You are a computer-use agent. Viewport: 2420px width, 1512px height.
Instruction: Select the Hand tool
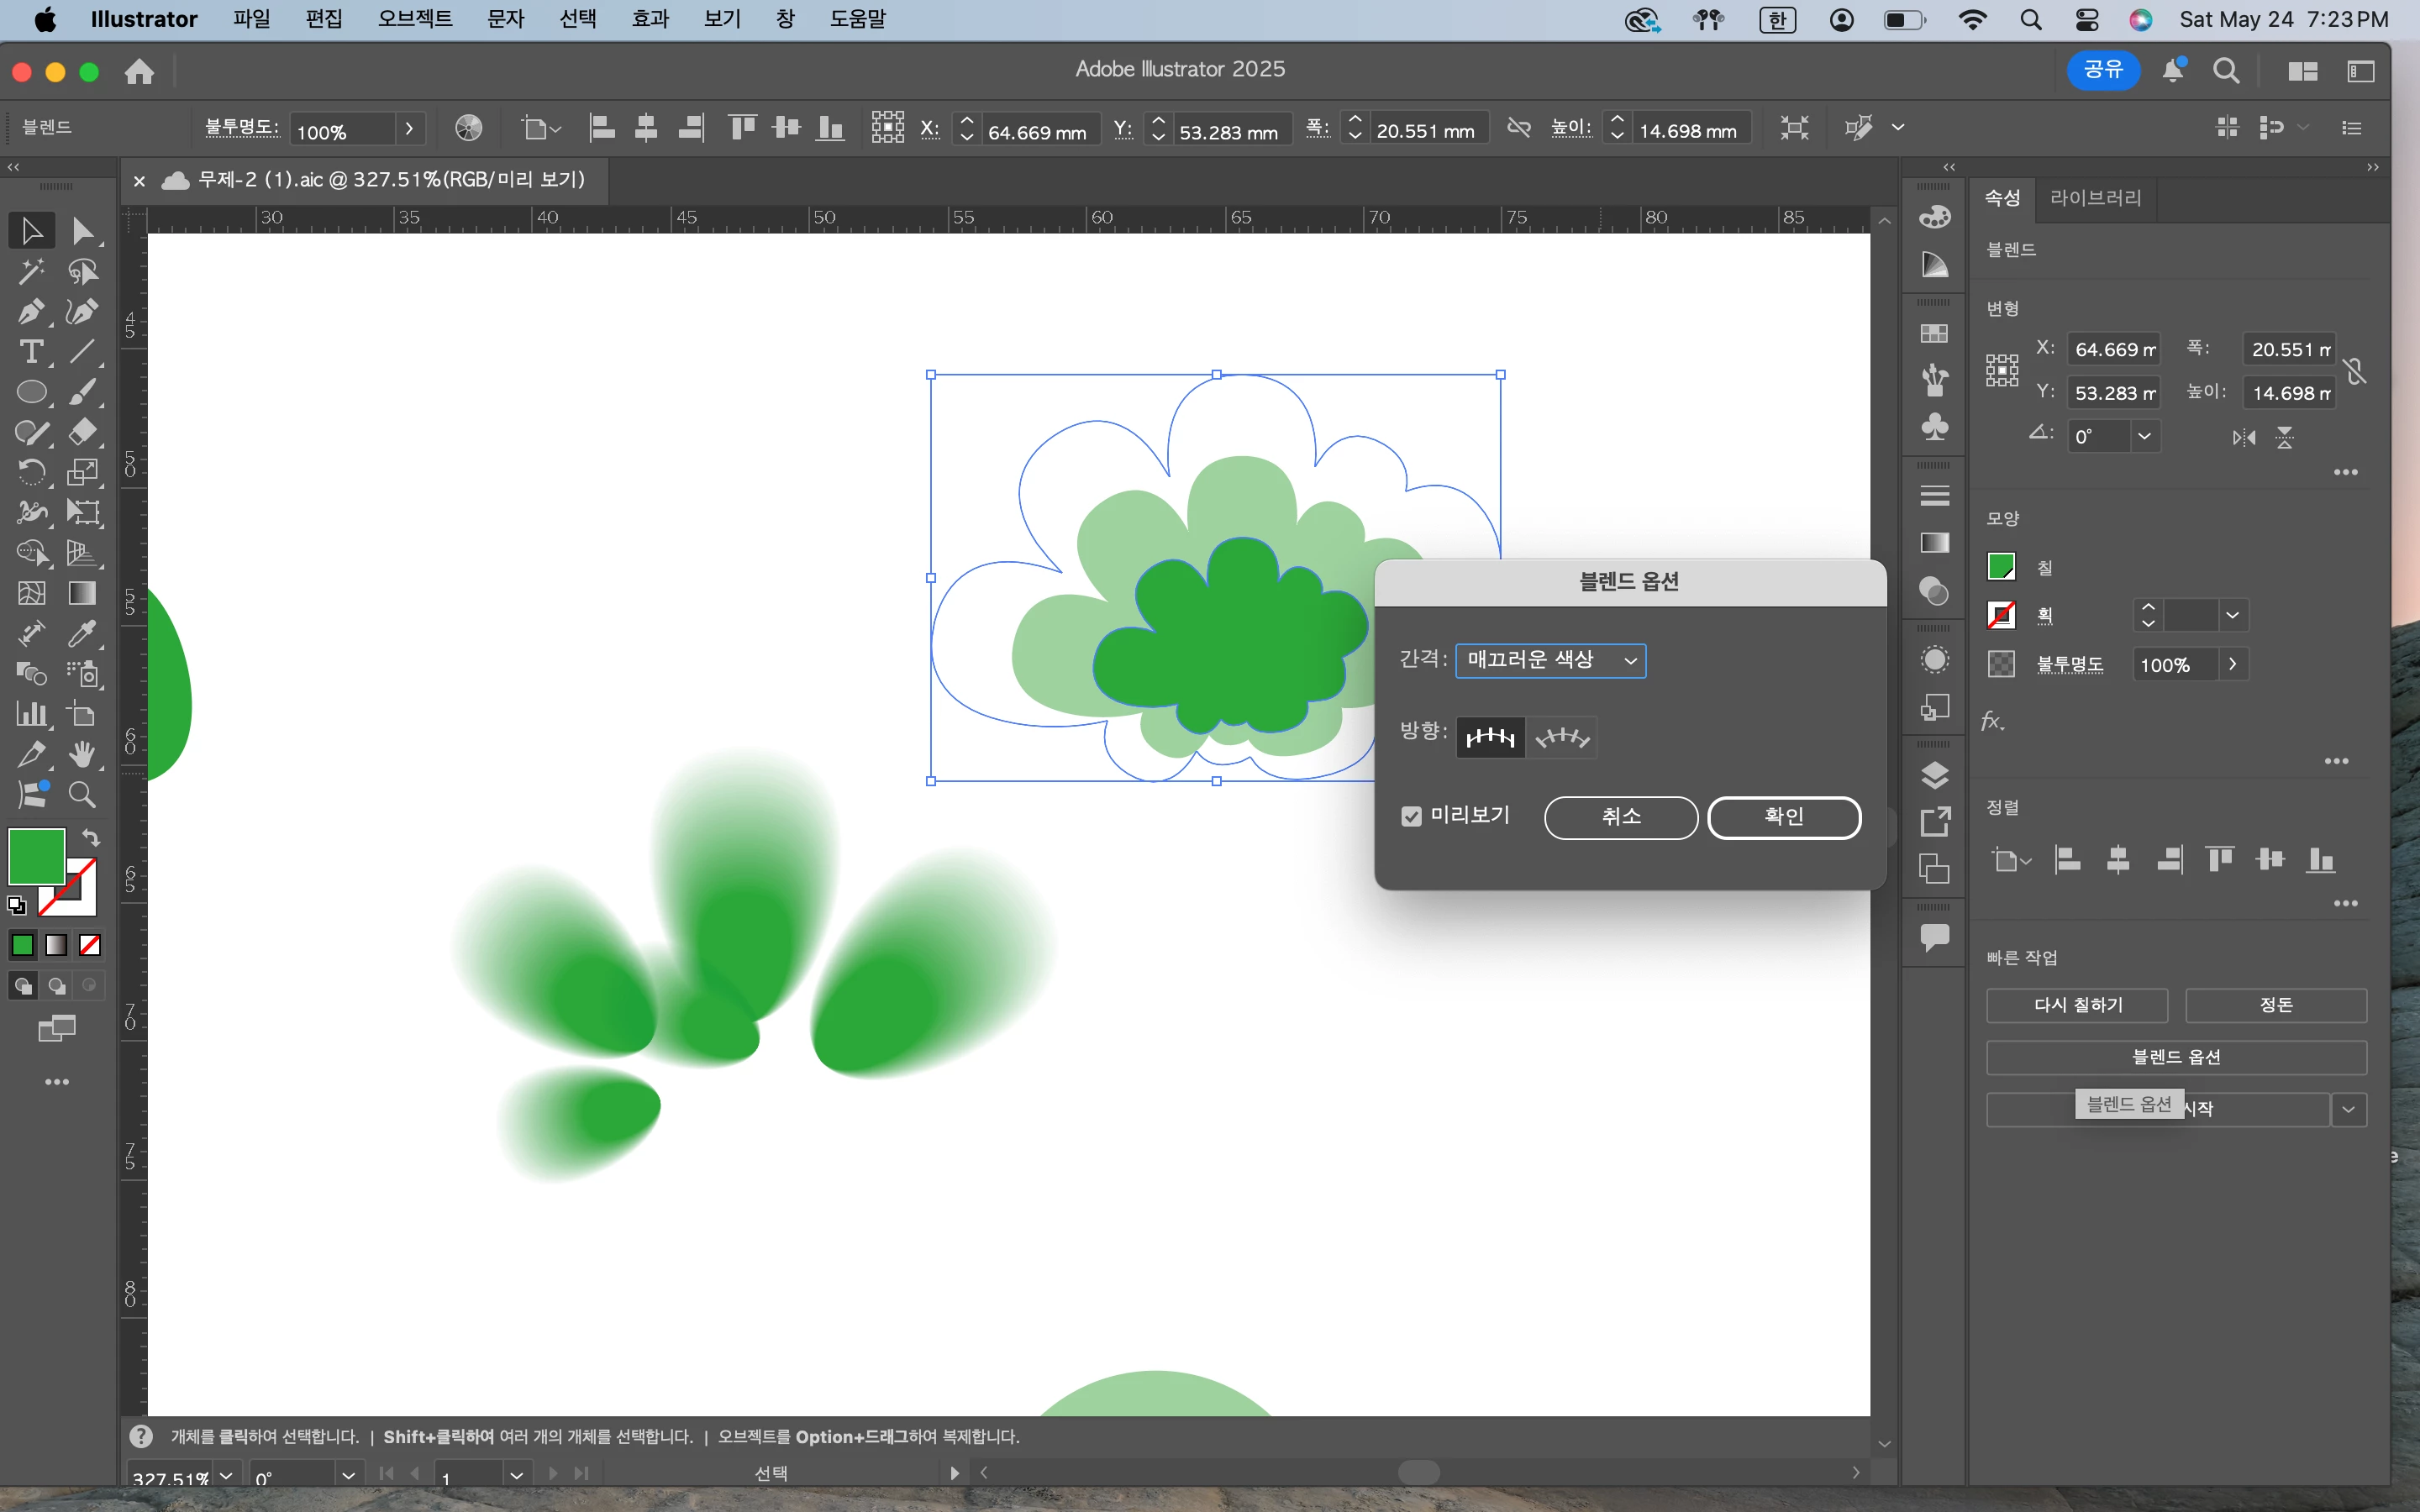point(82,755)
